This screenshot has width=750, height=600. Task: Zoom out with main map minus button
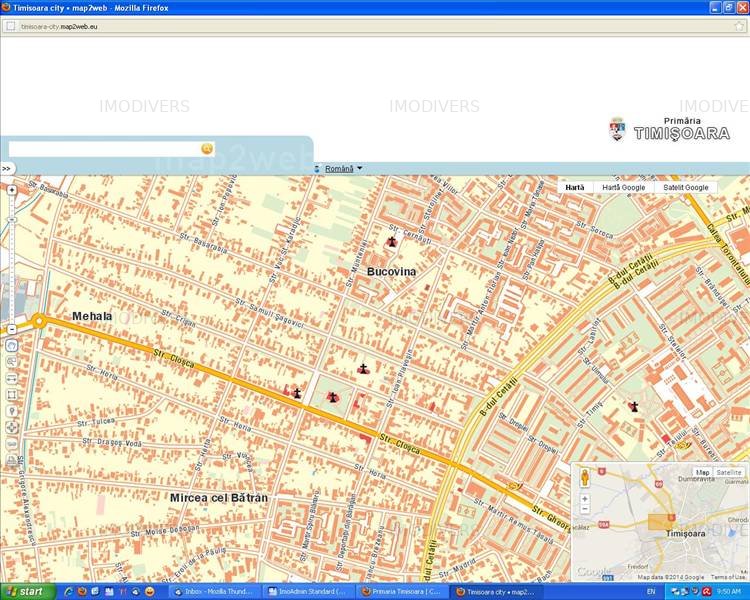coord(12,329)
